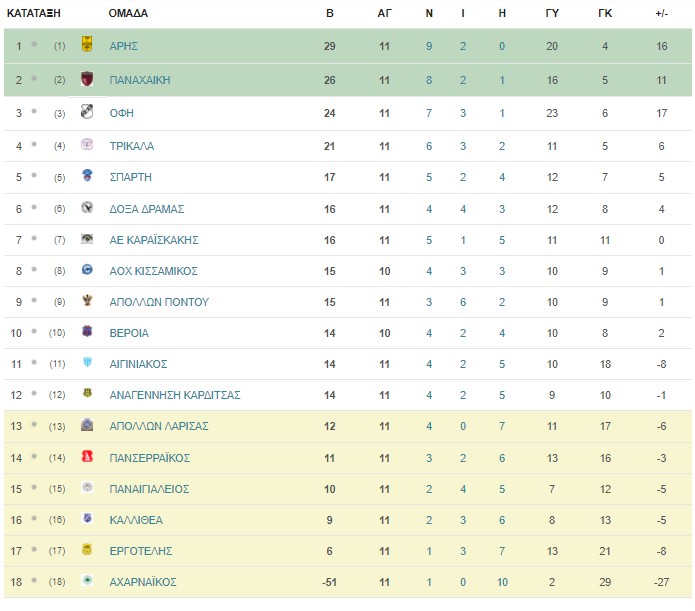Open the ΤΡΙΚΑΛΑ team link

coord(132,146)
